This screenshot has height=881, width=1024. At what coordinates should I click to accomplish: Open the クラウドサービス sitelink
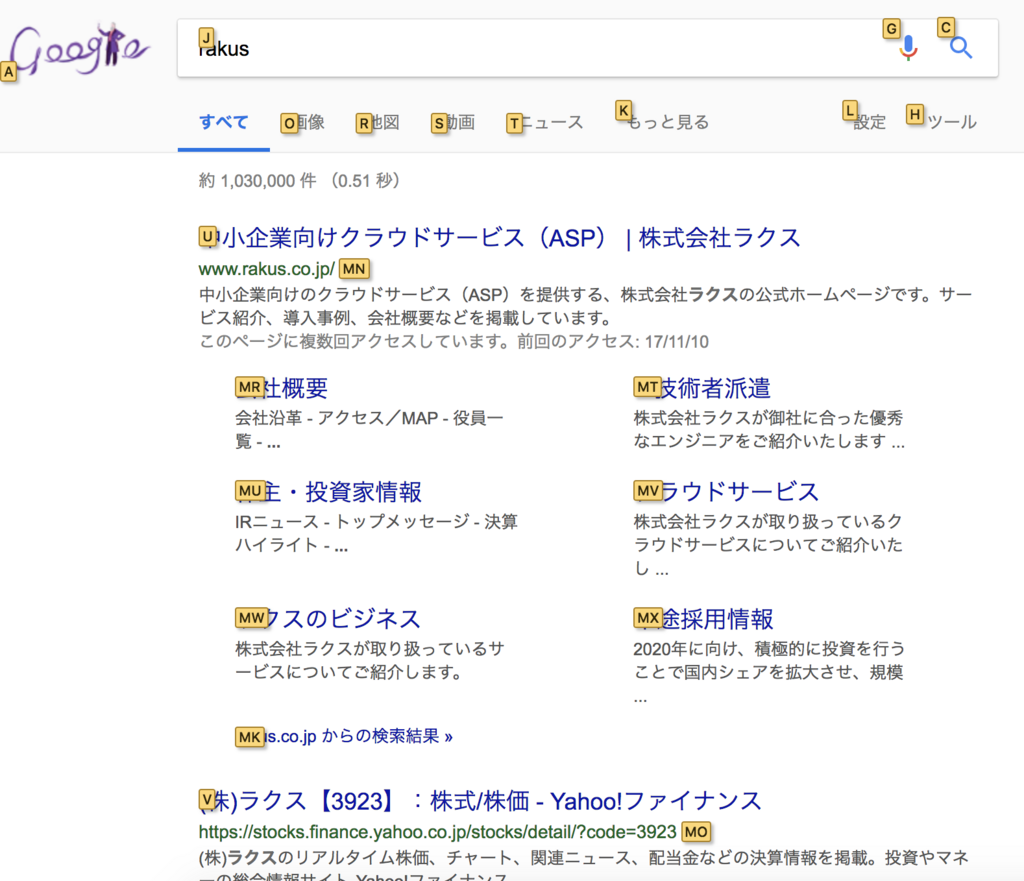pos(726,492)
